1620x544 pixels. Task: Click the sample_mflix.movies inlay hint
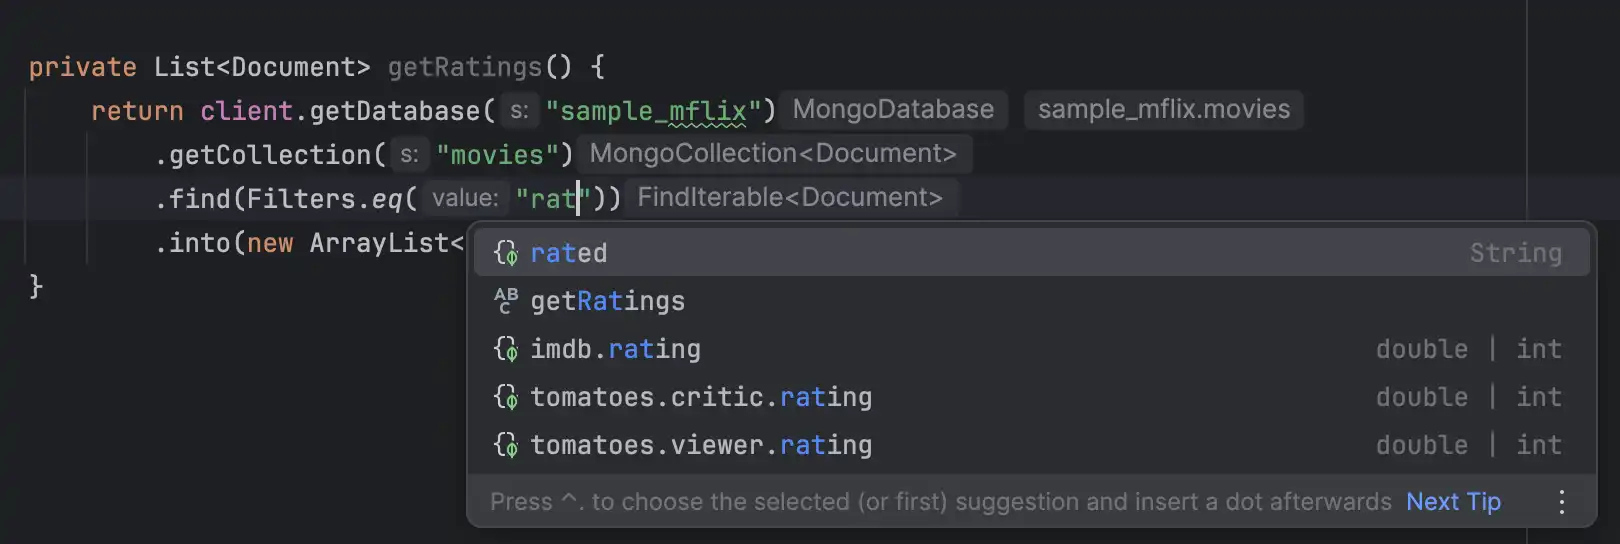coord(1164,110)
